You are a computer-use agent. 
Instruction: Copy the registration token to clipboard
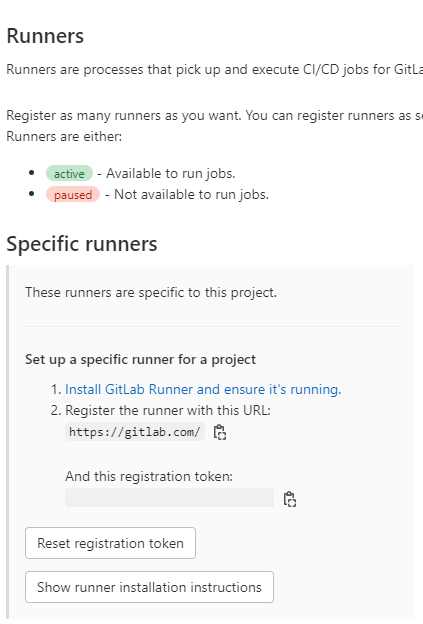290,499
